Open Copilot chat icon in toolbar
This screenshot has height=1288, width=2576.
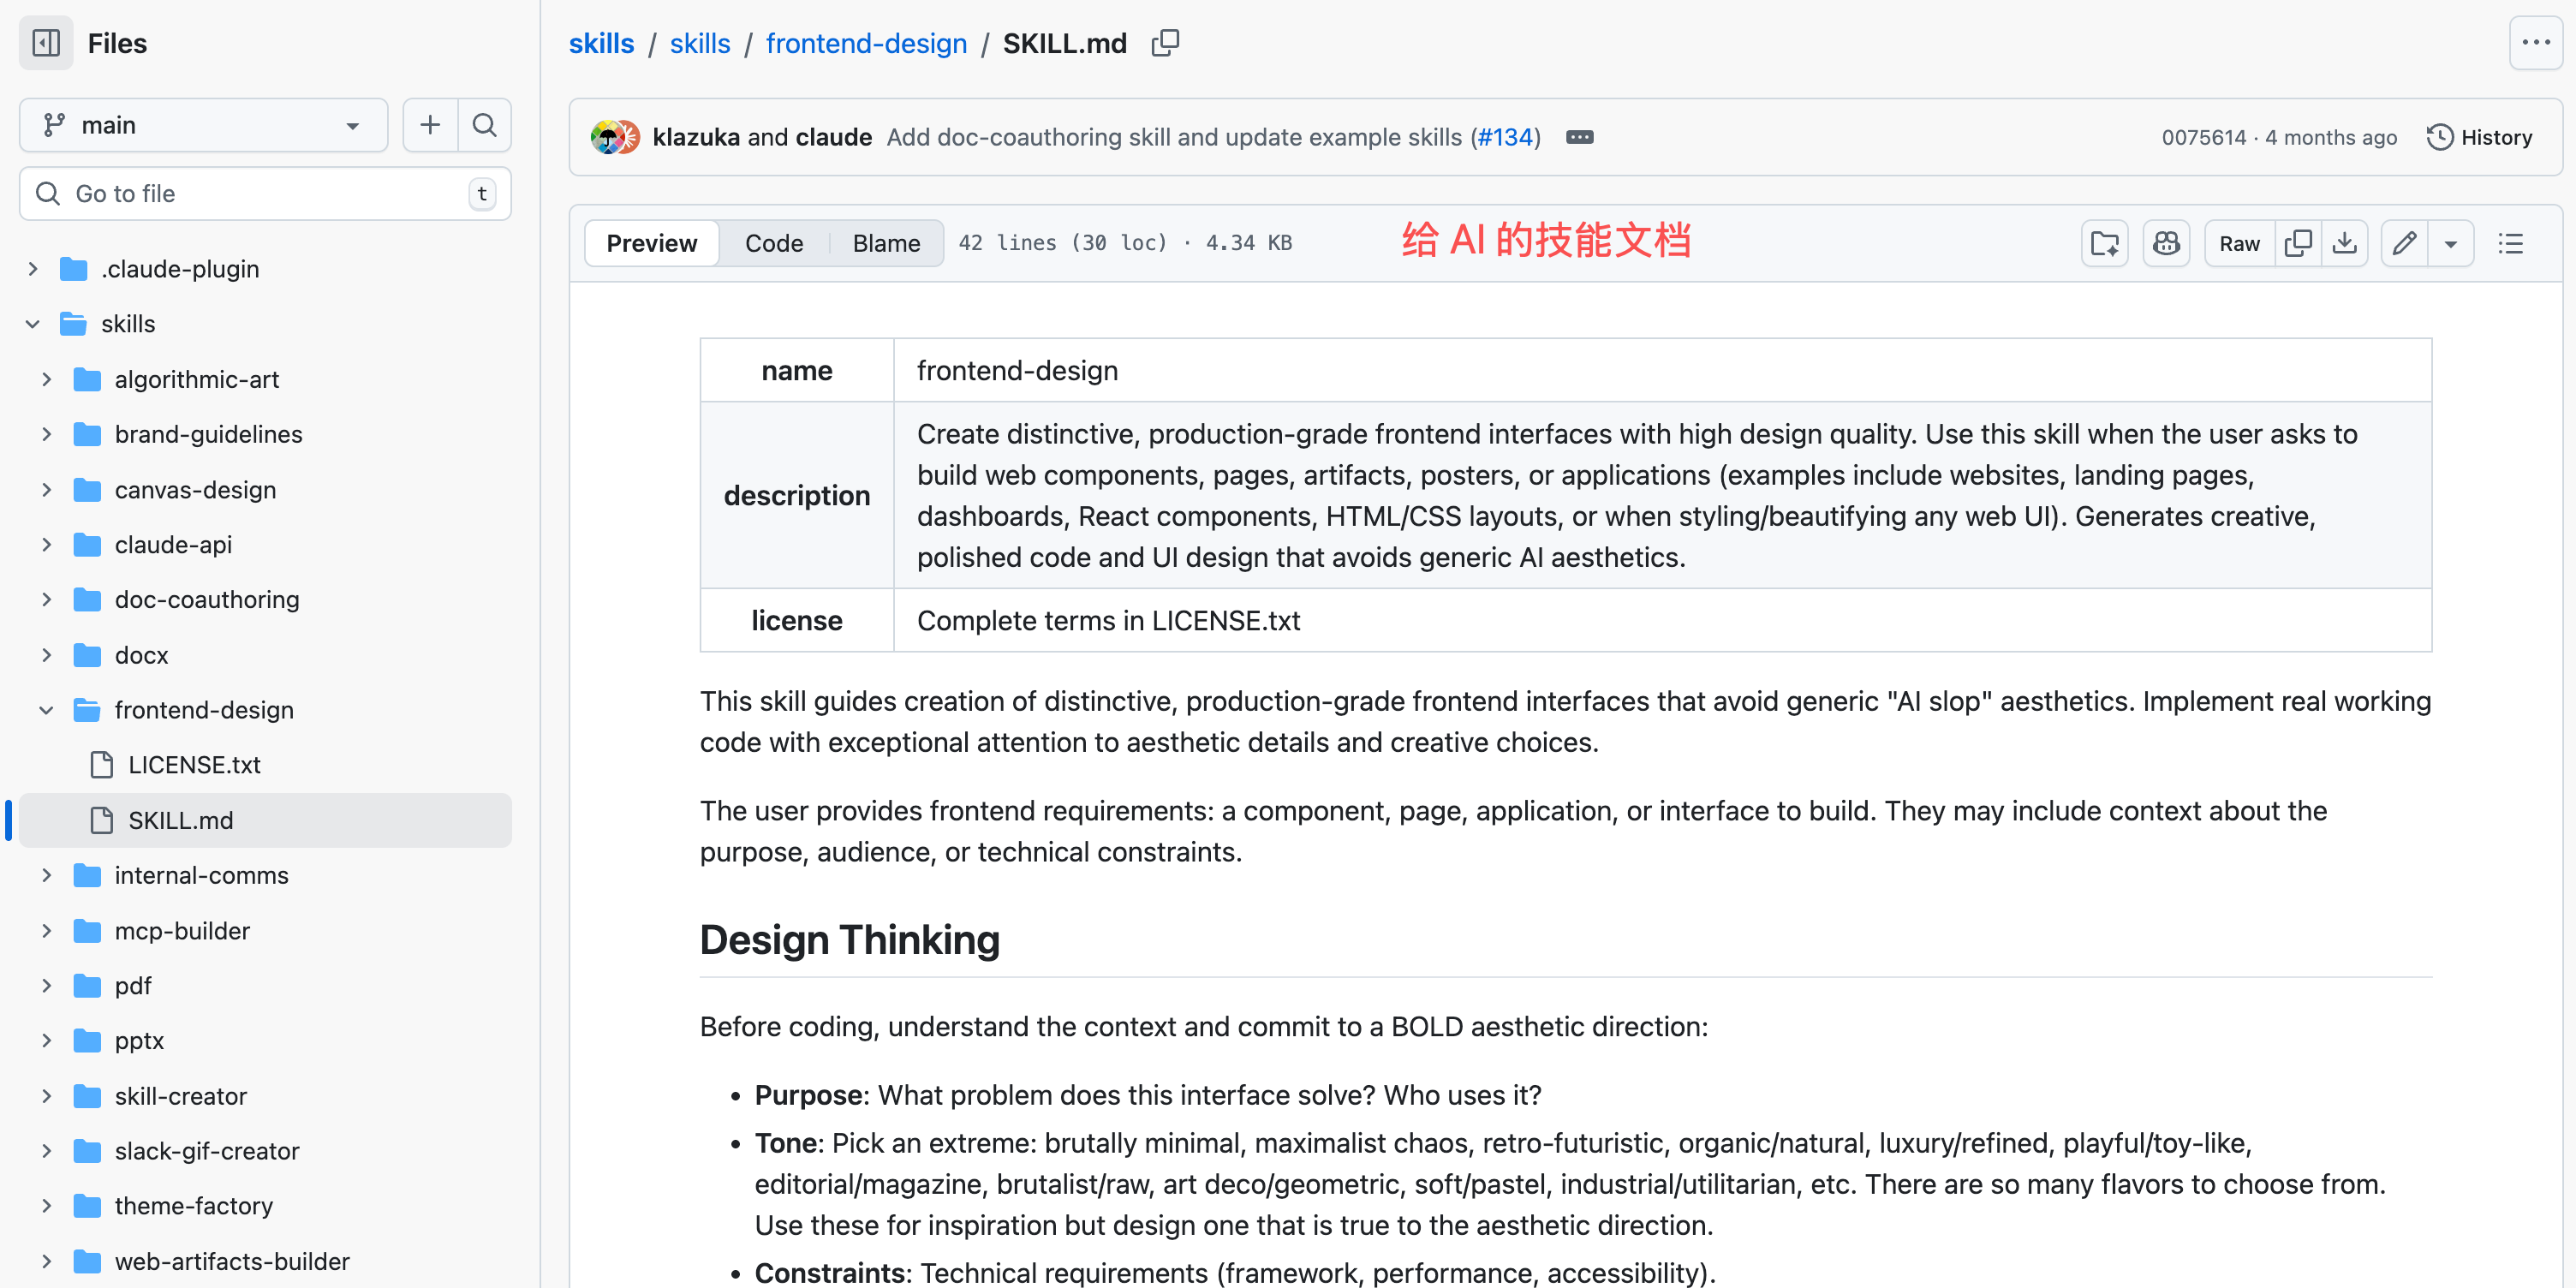[x=2166, y=243]
